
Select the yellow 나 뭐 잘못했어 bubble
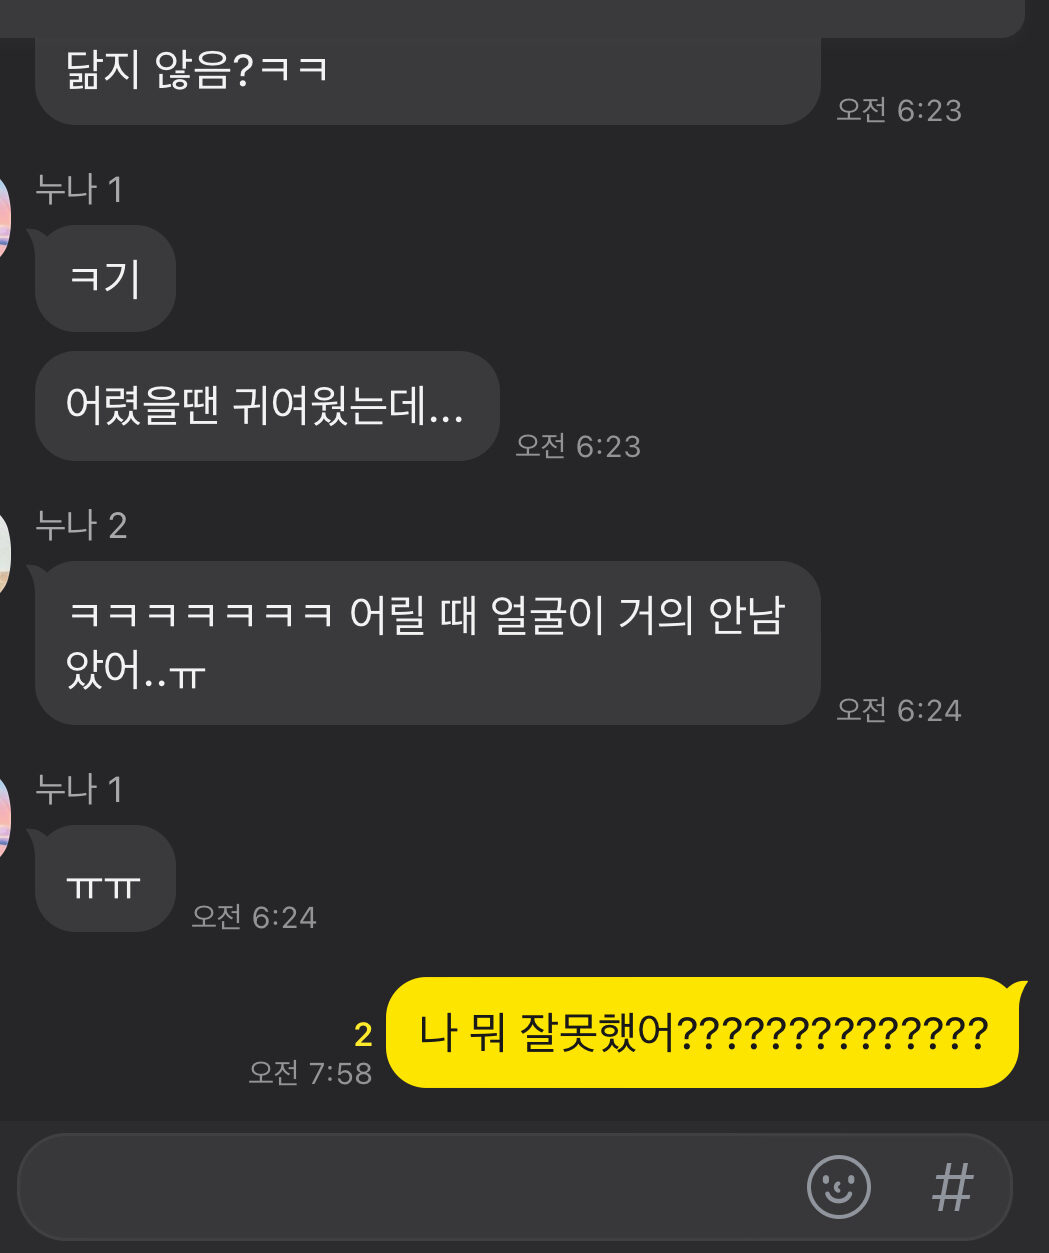706,1032
